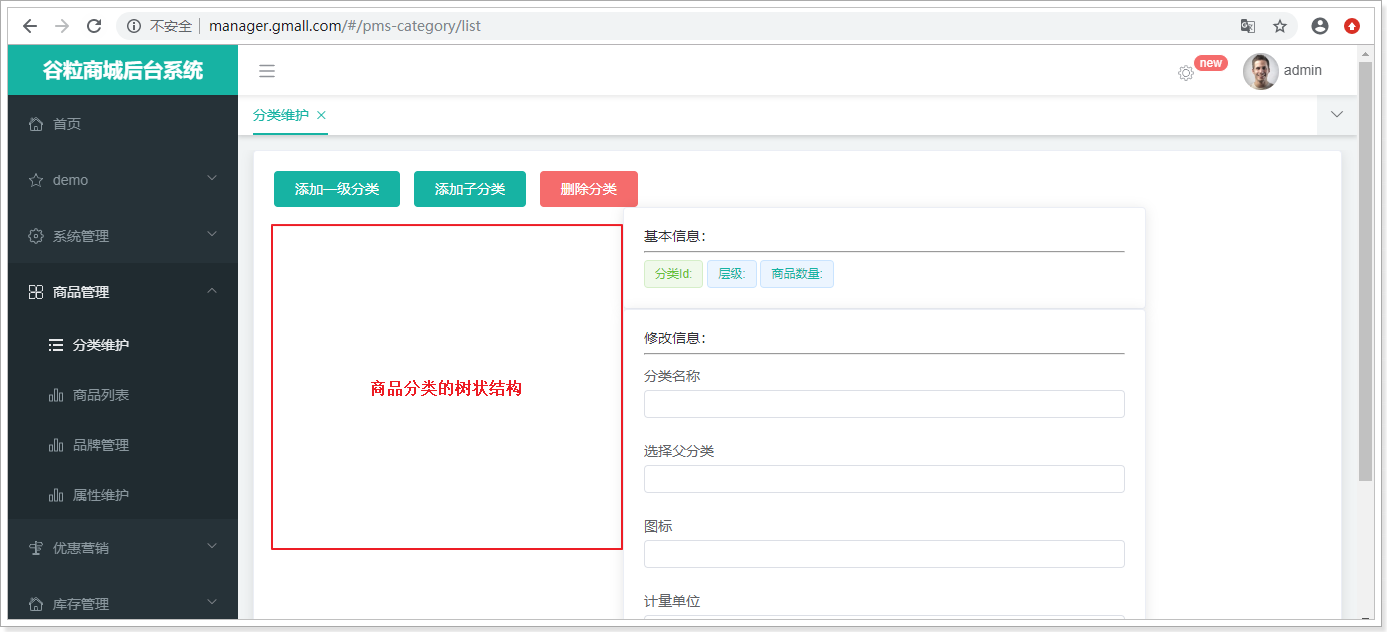This screenshot has height=632, width=1387.
Task: Open the tabs dropdown chevron
Action: click(1337, 115)
